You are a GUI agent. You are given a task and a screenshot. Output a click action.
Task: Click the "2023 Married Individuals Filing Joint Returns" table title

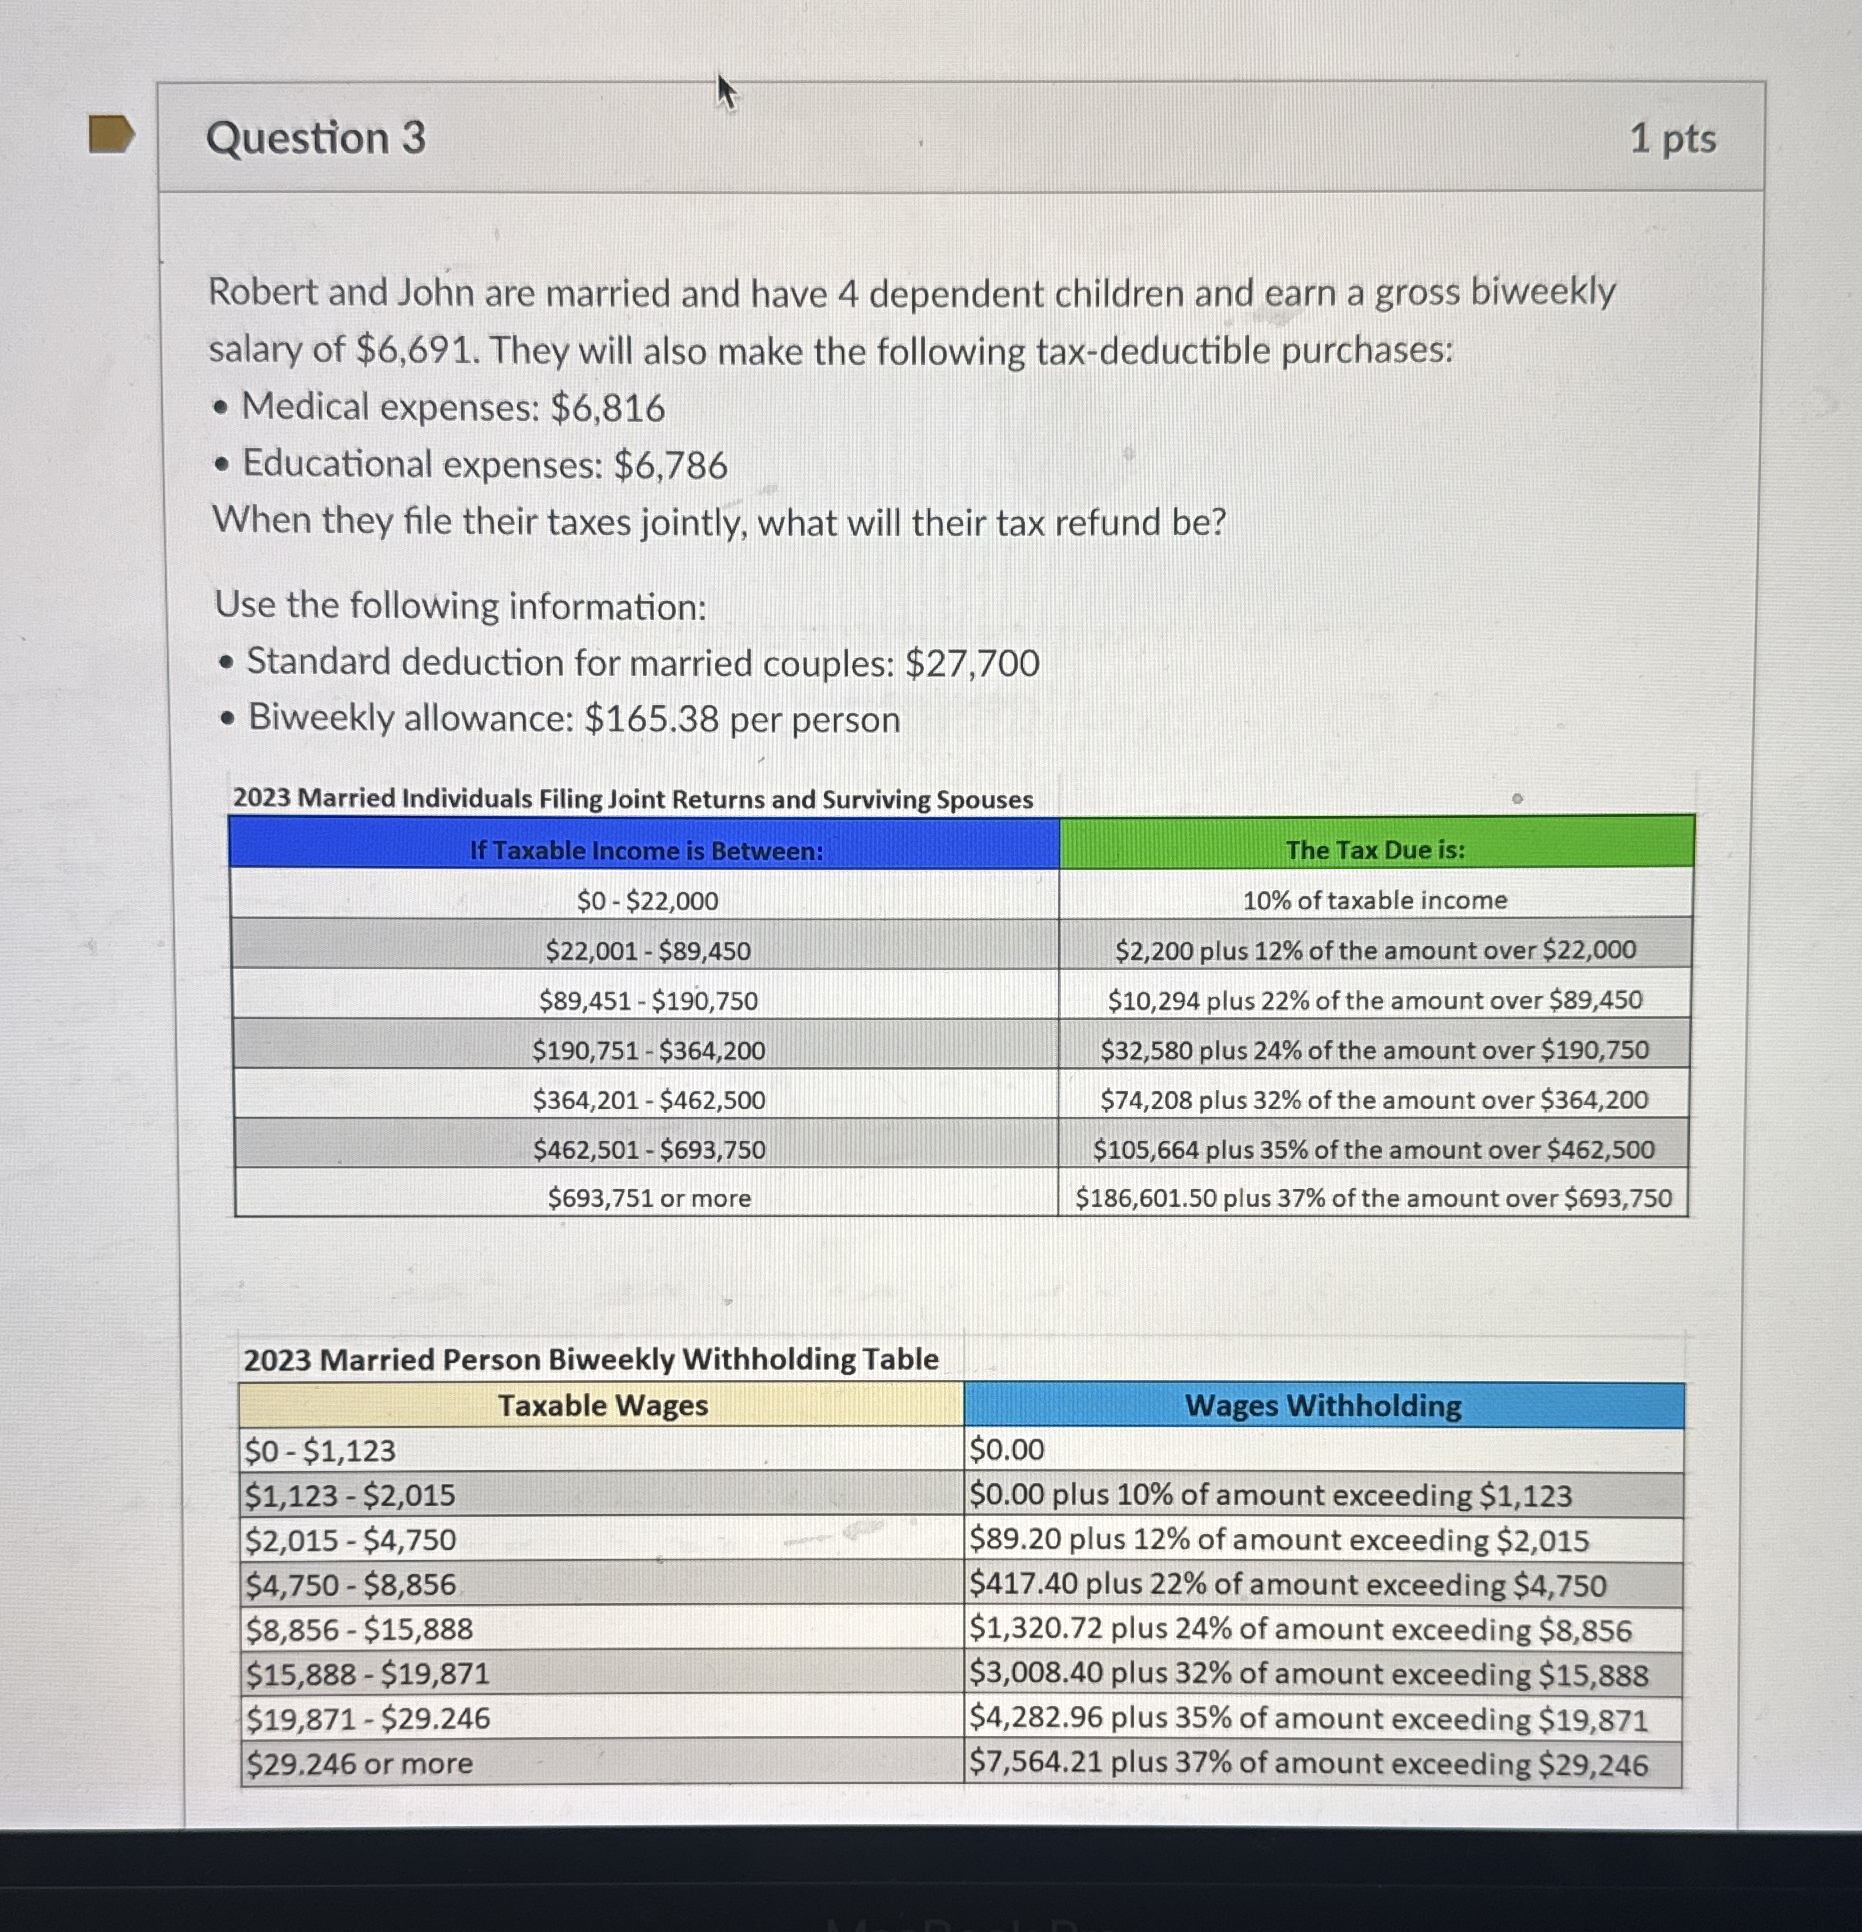tap(633, 799)
